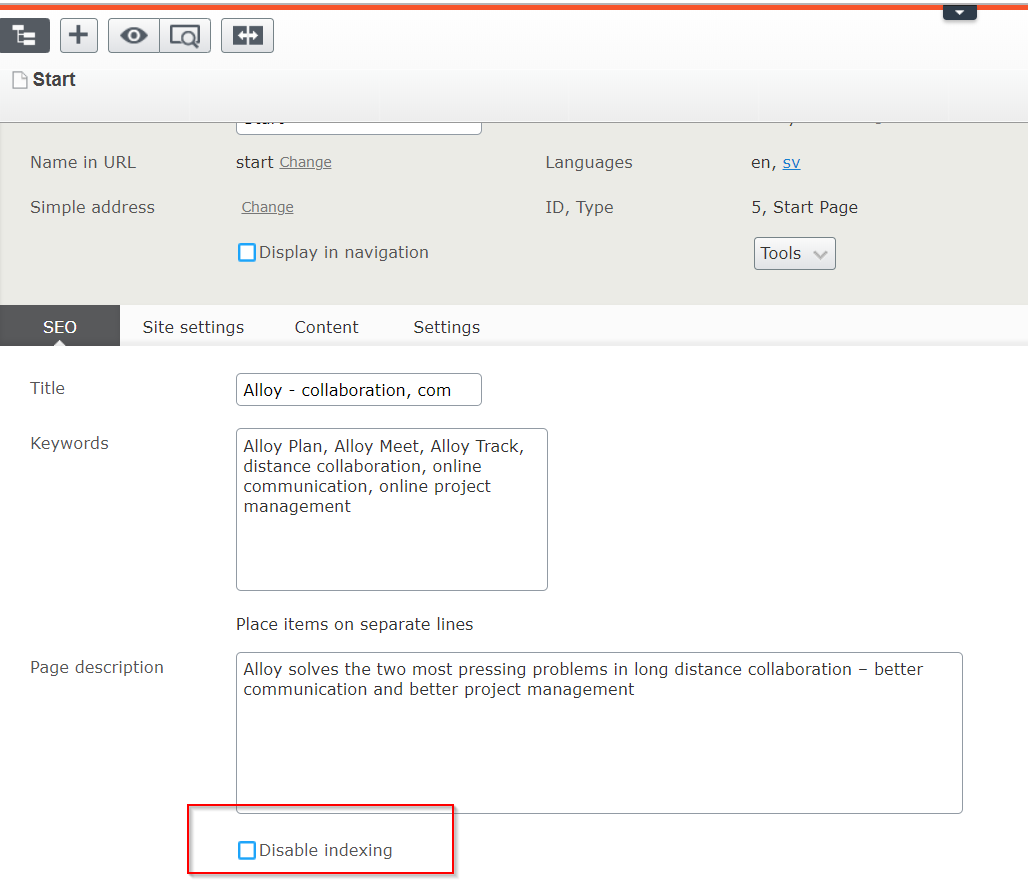Expand the global menu pull-down arrow
The width and height of the screenshot is (1028, 891).
coord(959,12)
